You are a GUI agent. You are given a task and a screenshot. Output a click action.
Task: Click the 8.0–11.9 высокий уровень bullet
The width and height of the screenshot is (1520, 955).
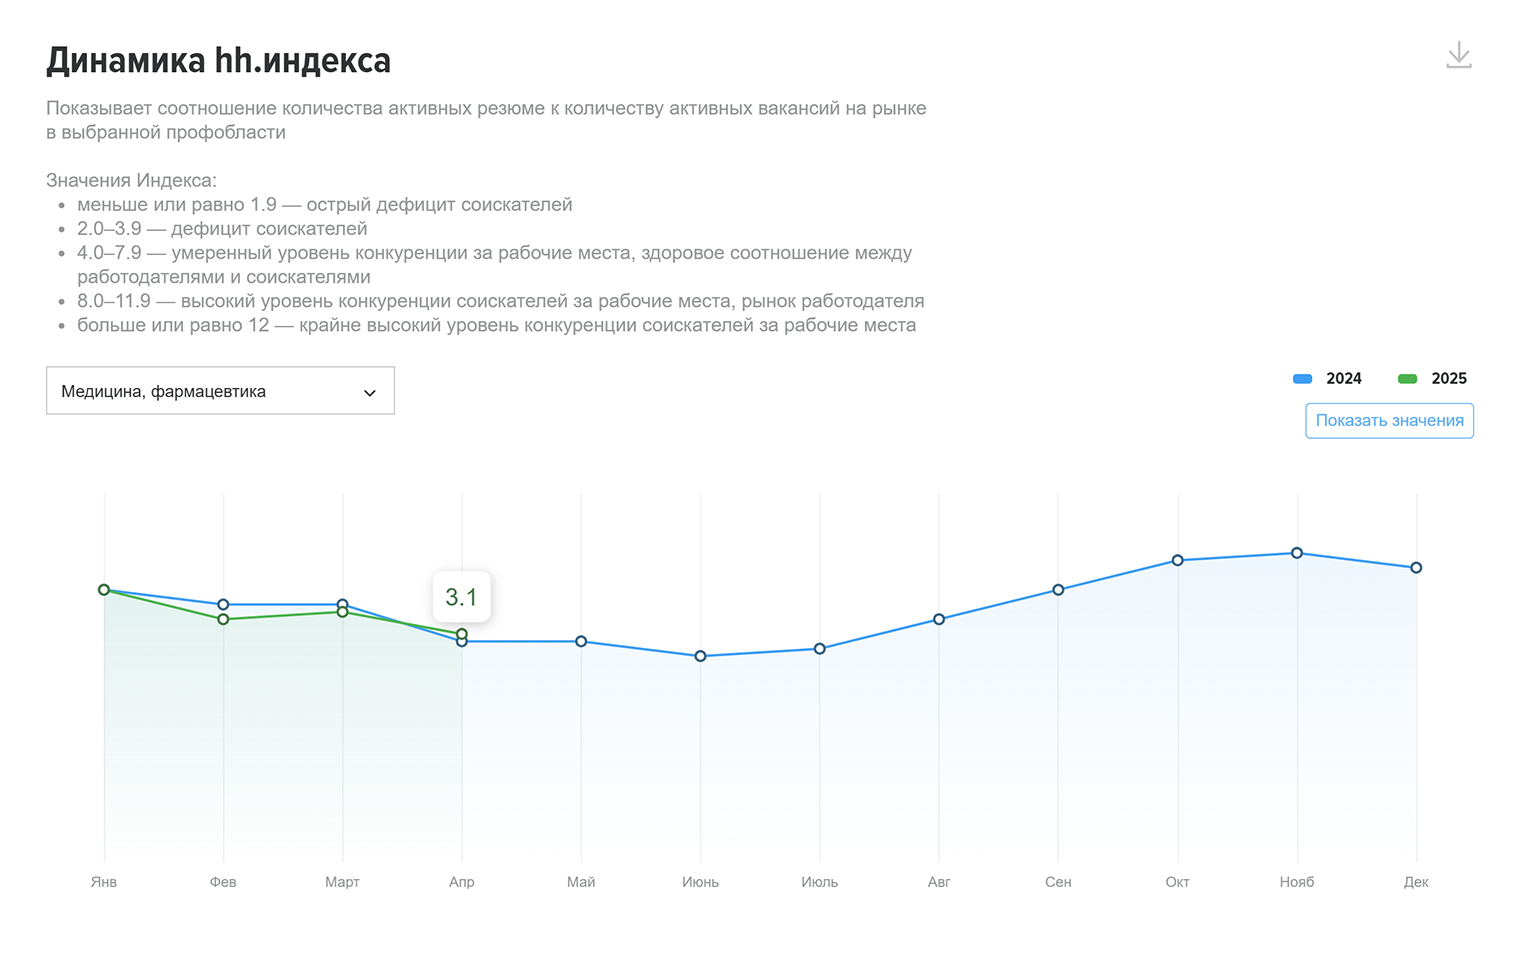tap(500, 301)
